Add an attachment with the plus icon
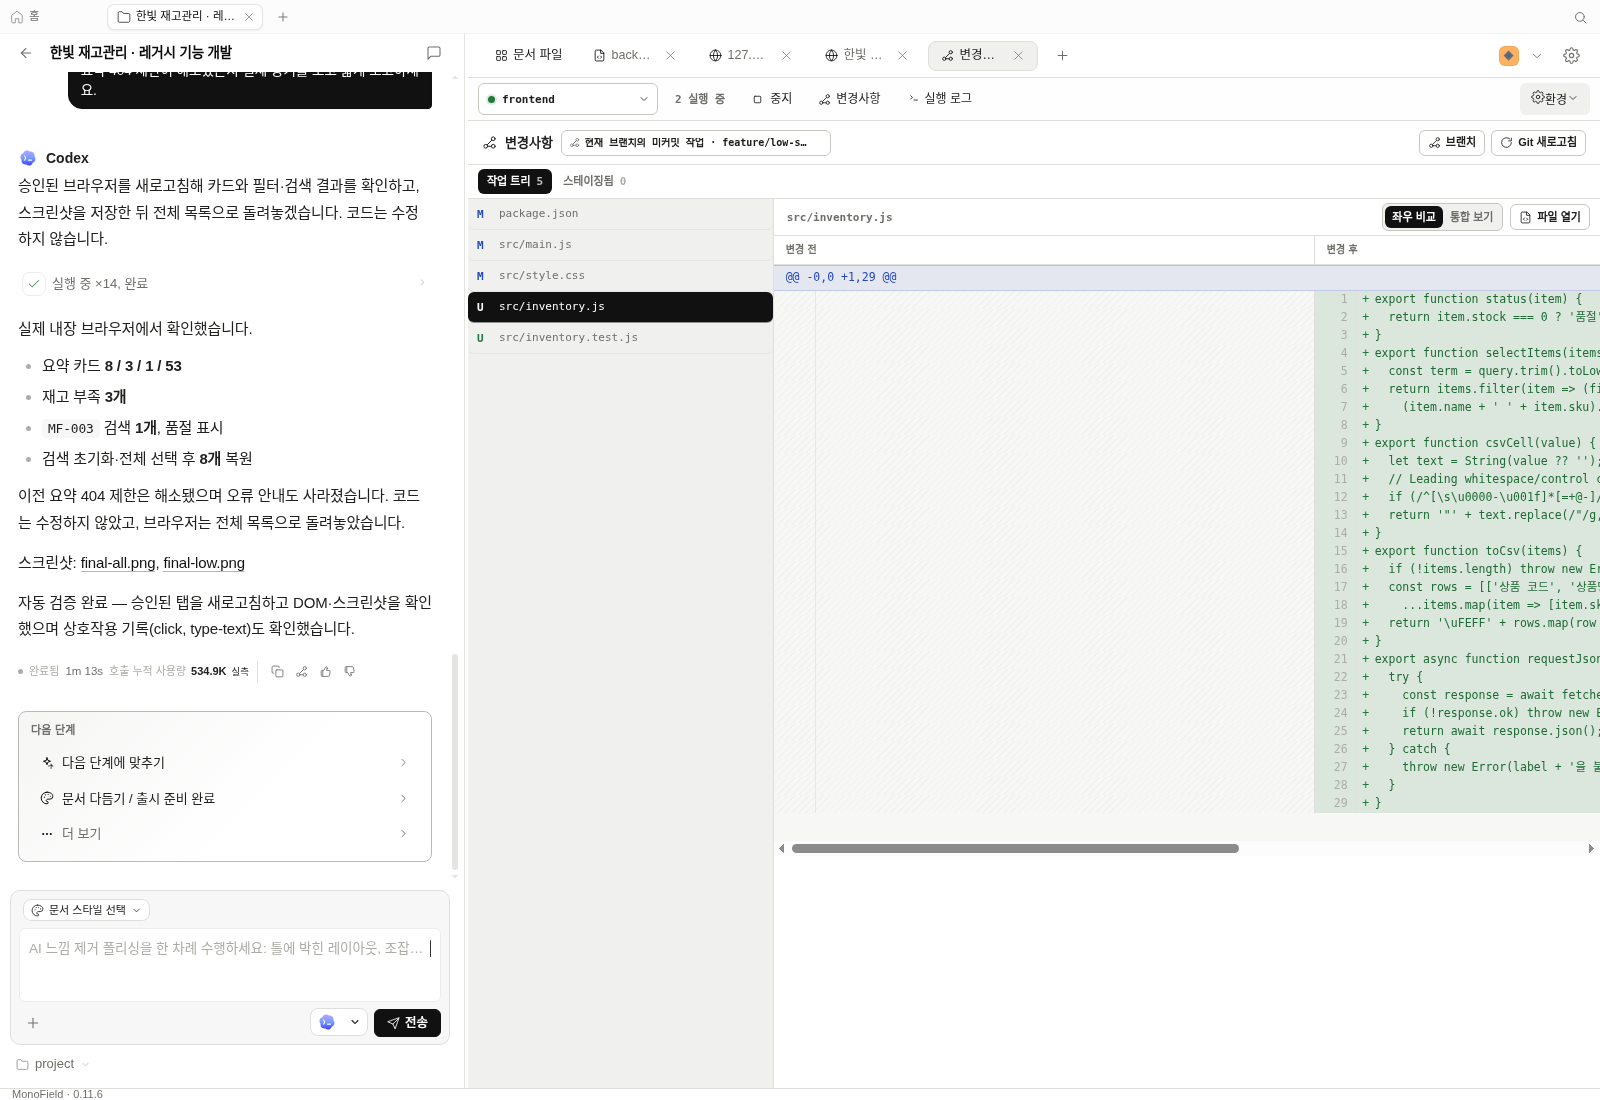 click(33, 1023)
